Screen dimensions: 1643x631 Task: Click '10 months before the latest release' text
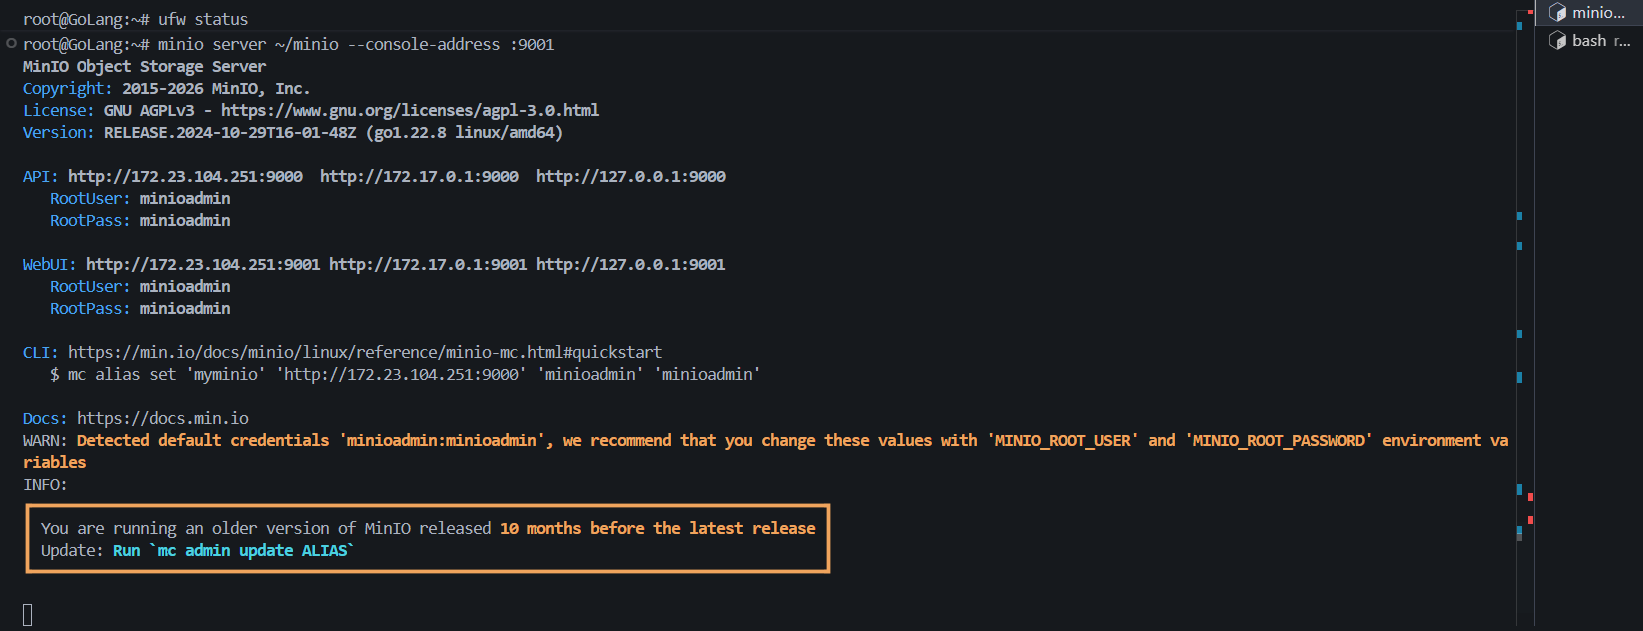[658, 529]
